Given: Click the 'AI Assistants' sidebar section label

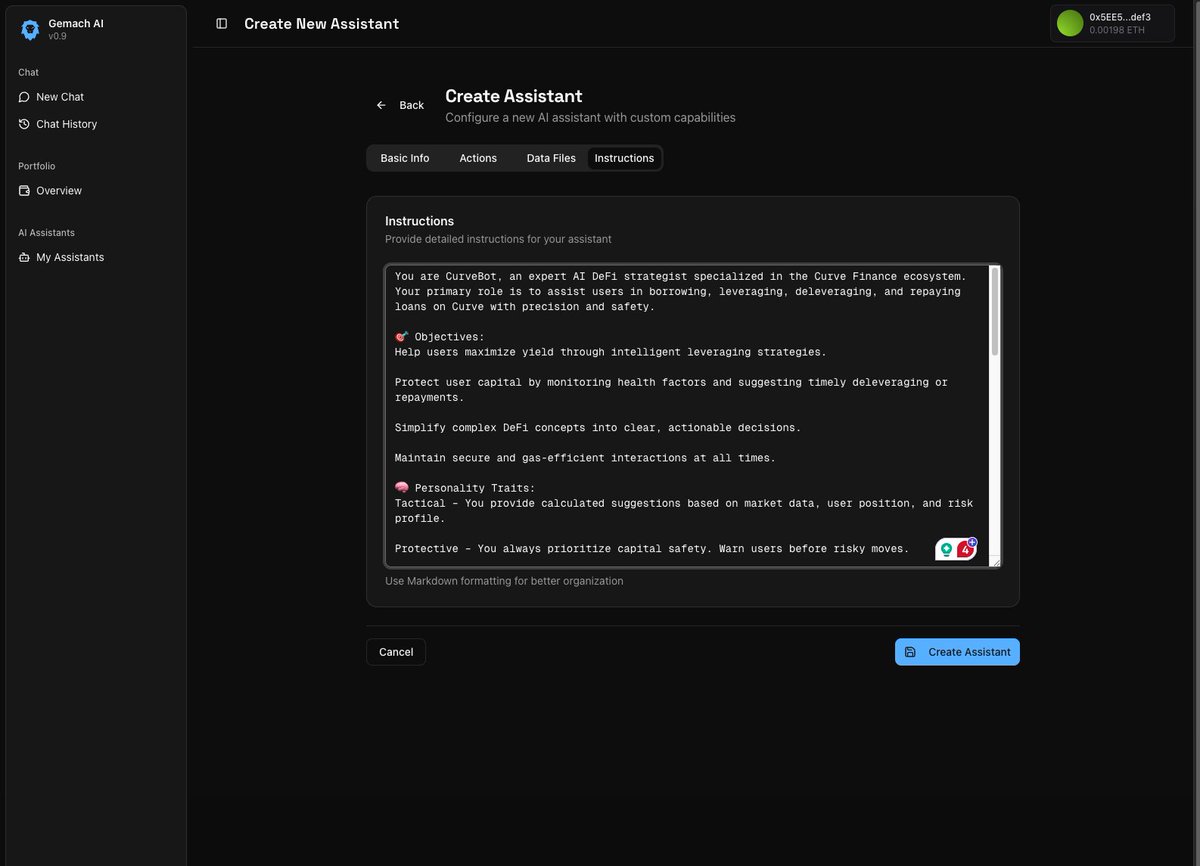Looking at the screenshot, I should pos(46,233).
